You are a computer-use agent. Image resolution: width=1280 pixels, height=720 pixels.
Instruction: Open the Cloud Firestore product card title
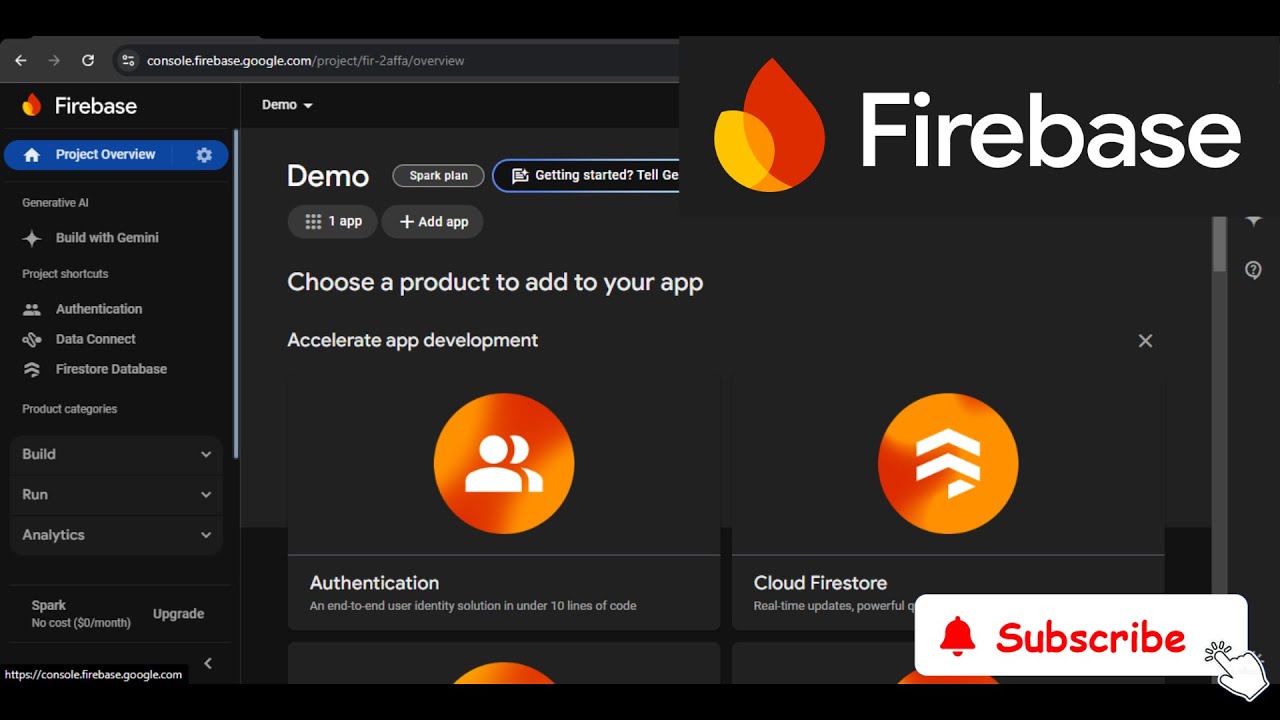820,583
